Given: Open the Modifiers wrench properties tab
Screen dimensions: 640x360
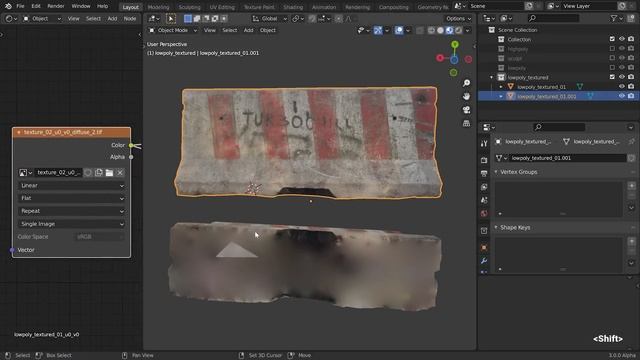Looking at the screenshot, I should pyautogui.click(x=484, y=261).
